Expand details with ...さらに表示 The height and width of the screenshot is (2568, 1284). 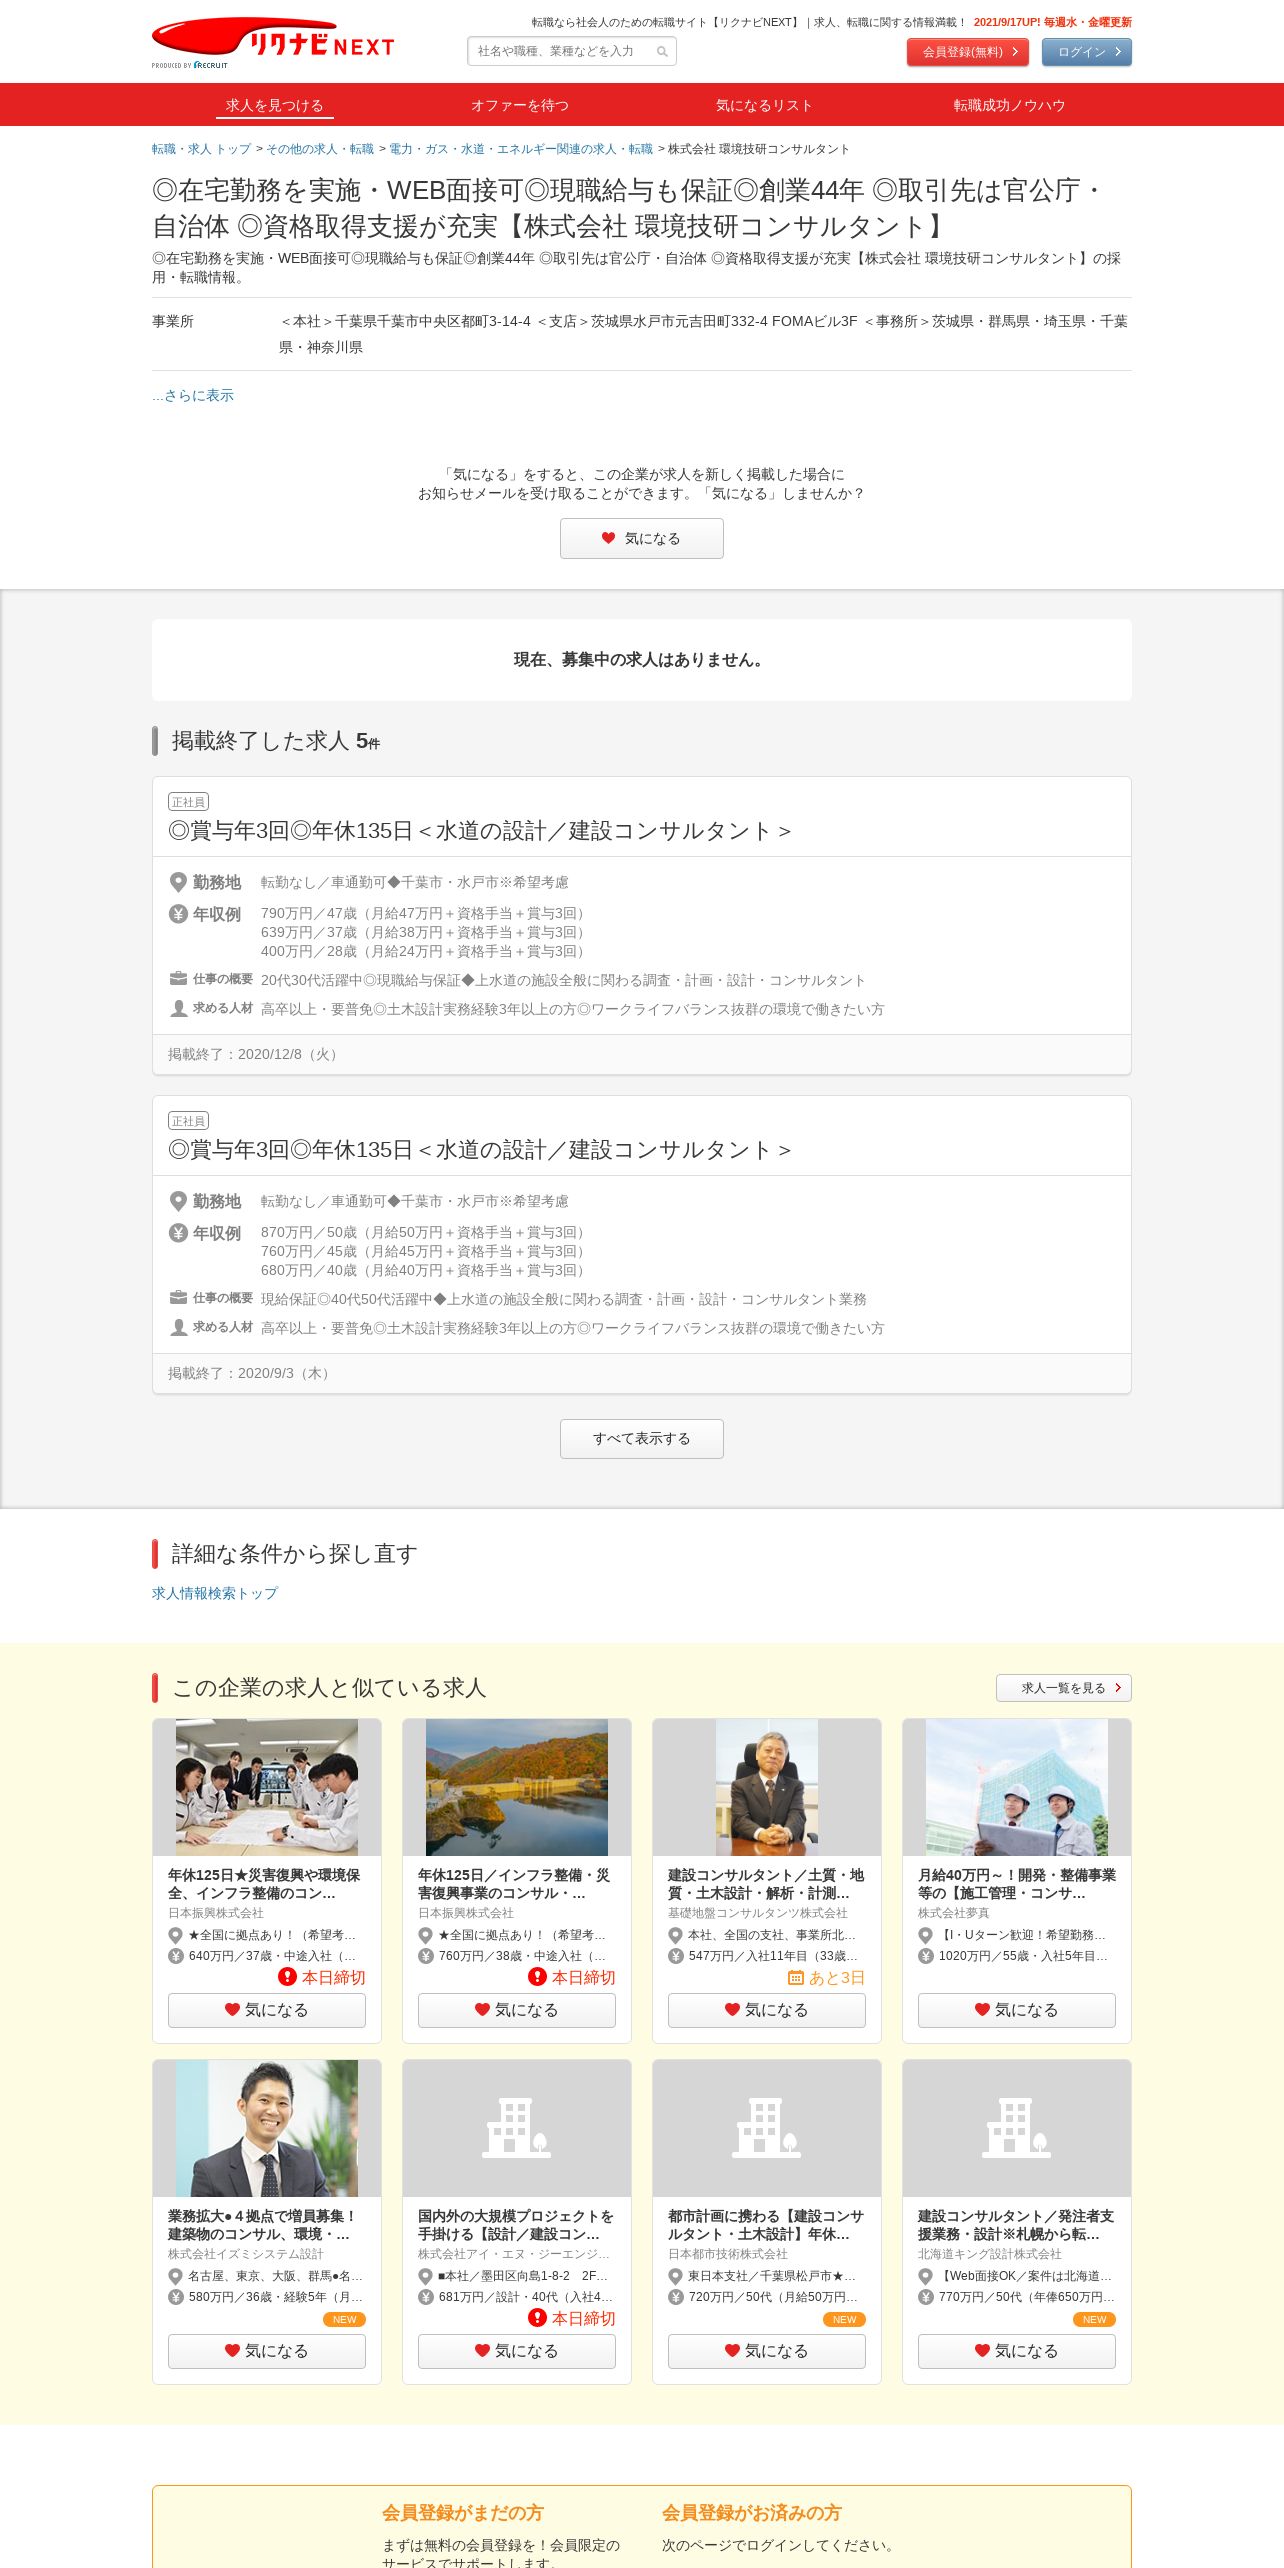click(193, 395)
